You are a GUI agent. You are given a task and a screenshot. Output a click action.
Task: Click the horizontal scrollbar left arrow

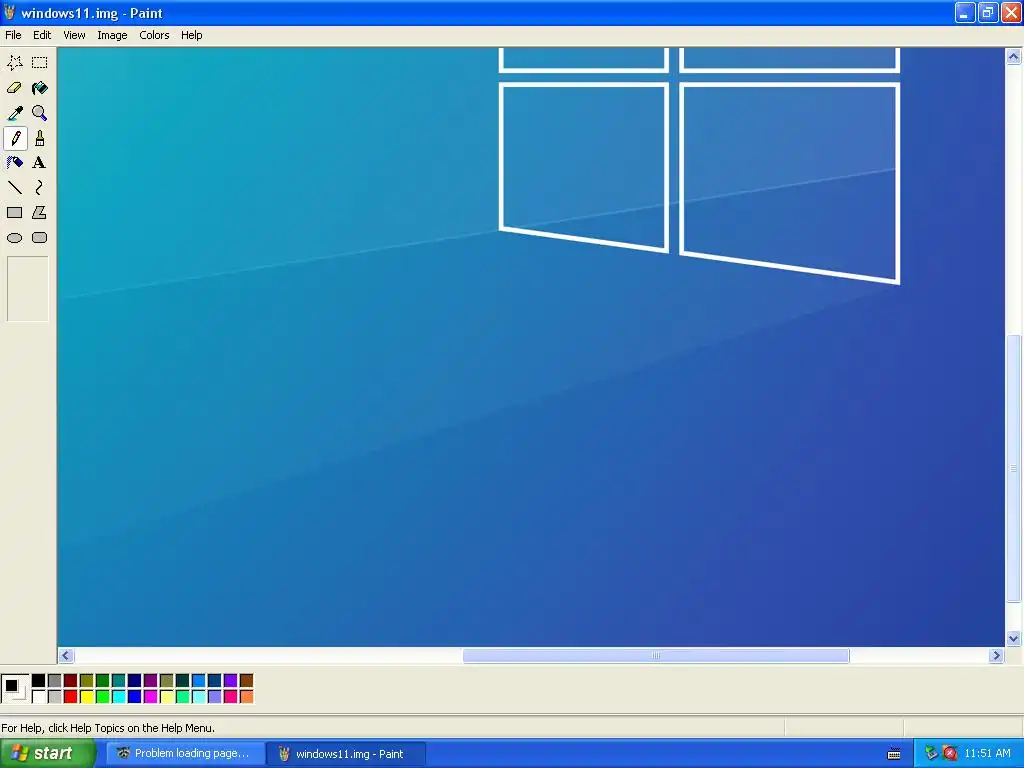point(66,656)
